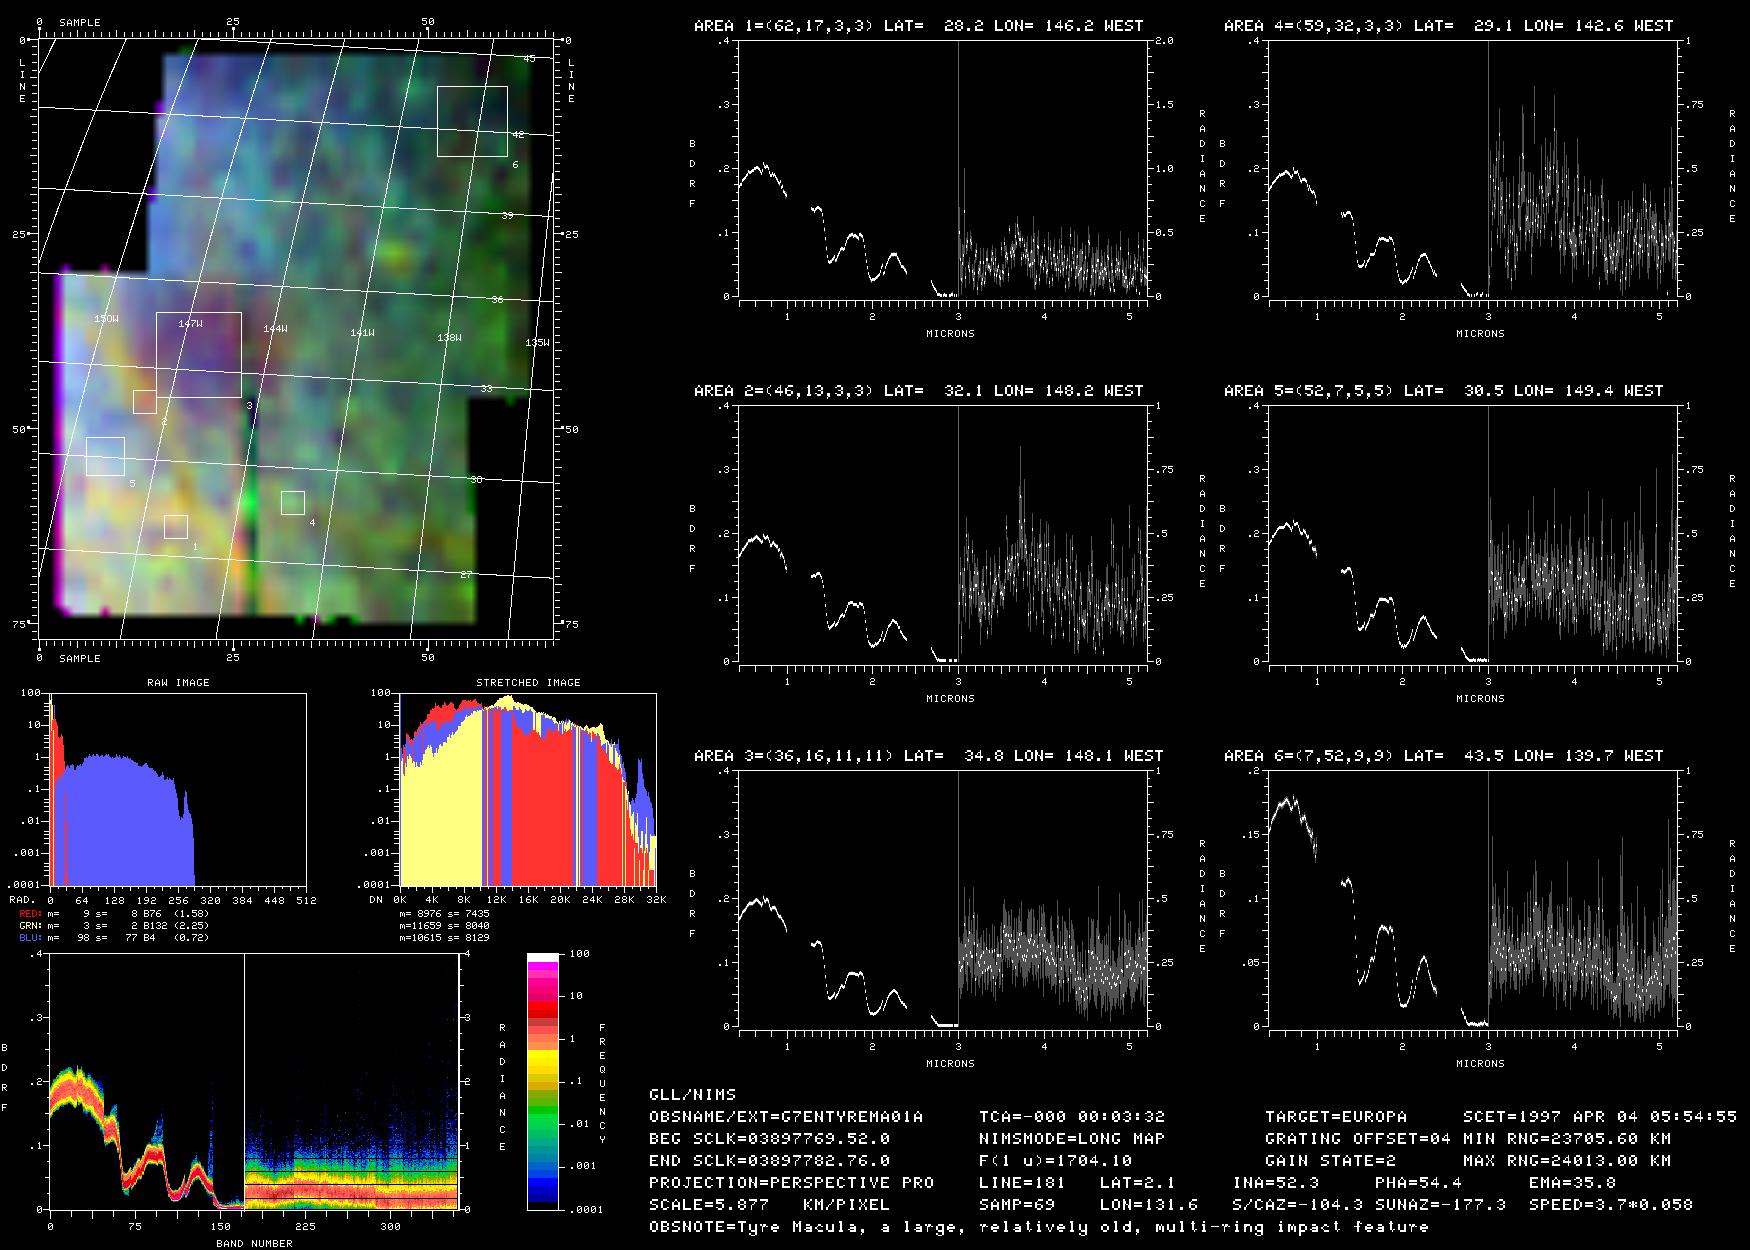The image size is (1750, 1250).
Task: Click the 135W longitude label on the map
Action: pyautogui.click(x=537, y=343)
